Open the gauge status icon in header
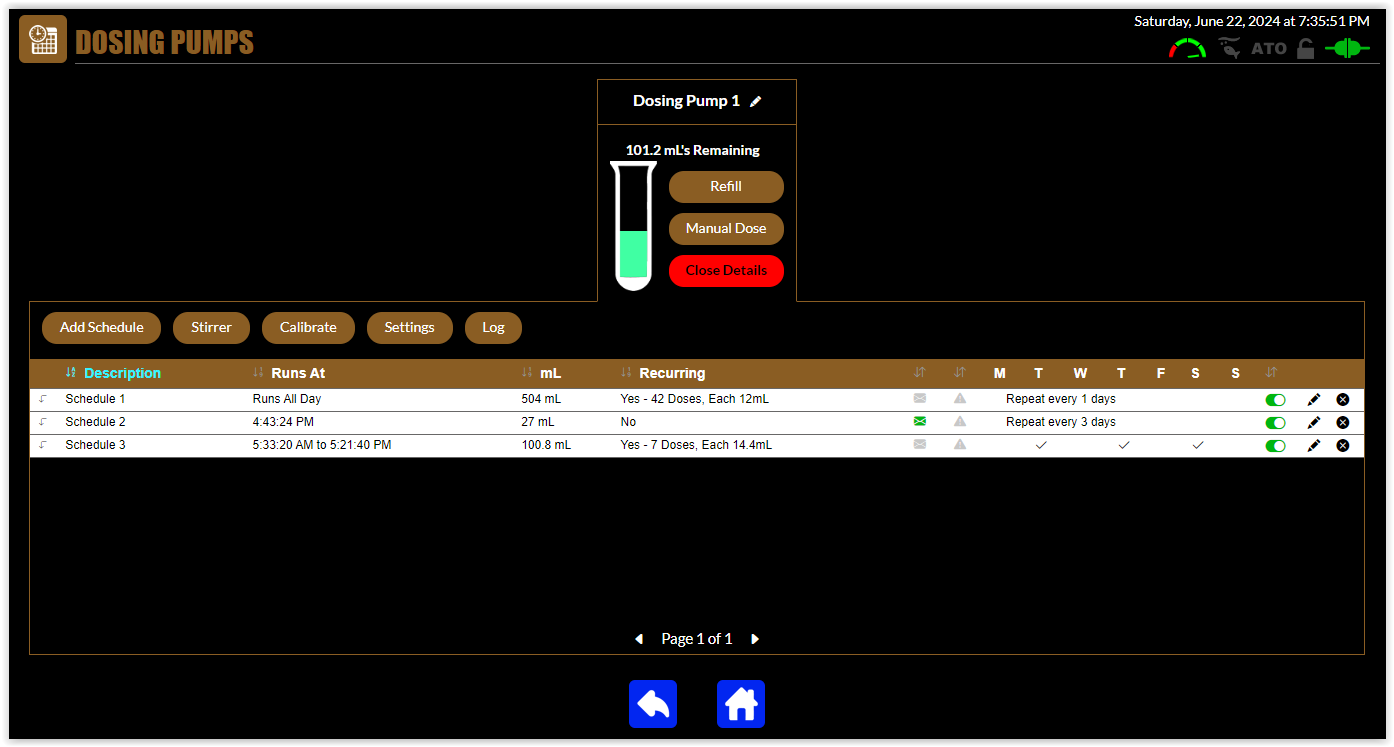 (1187, 48)
